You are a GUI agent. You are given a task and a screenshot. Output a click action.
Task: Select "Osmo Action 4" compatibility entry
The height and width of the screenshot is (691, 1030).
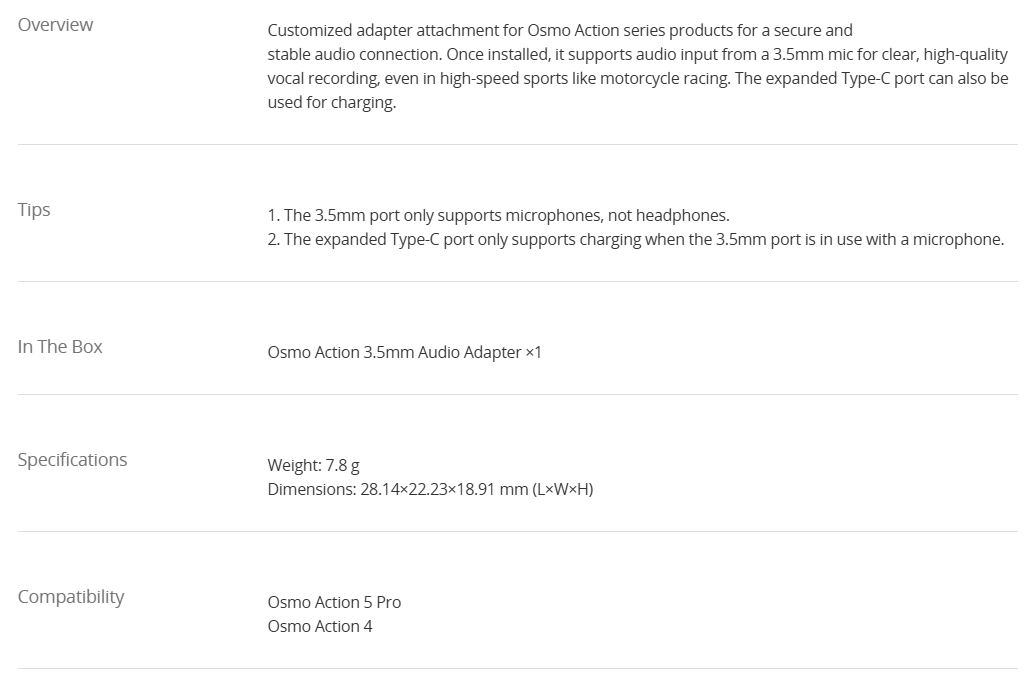pyautogui.click(x=320, y=626)
